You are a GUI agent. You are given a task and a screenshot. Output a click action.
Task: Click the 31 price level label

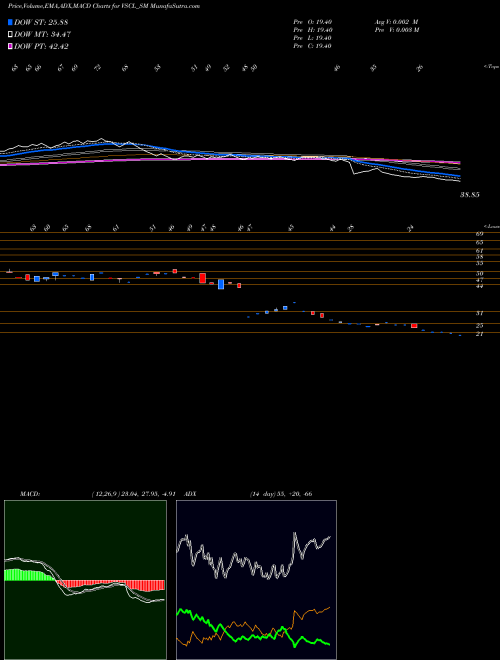pyautogui.click(x=479, y=313)
